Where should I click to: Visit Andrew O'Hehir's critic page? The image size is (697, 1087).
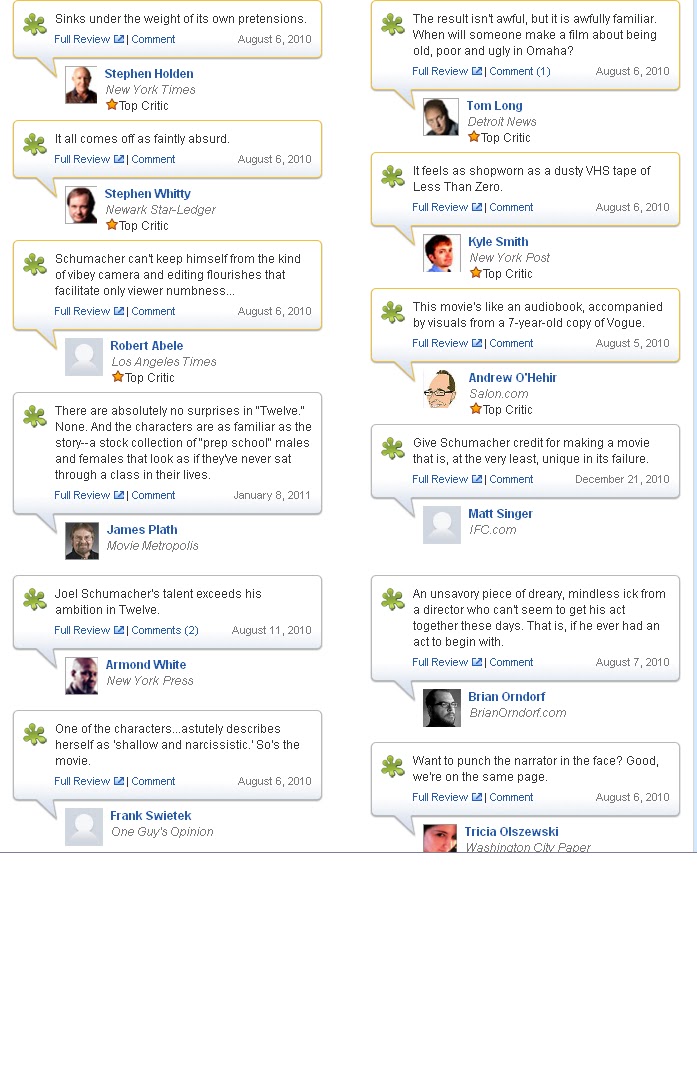coord(513,378)
